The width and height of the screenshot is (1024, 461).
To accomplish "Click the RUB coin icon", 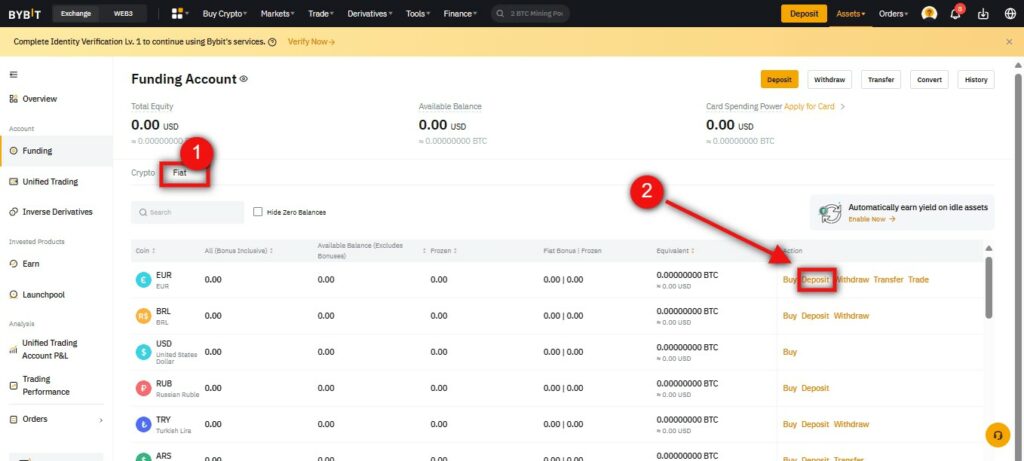I will pyautogui.click(x=143, y=388).
